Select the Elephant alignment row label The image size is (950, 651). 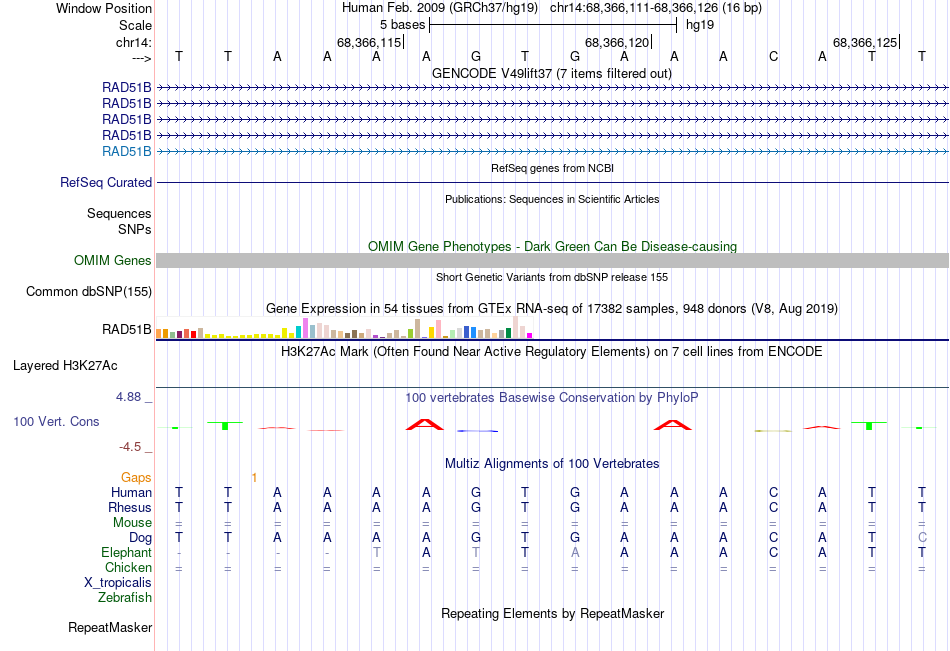coord(127,552)
